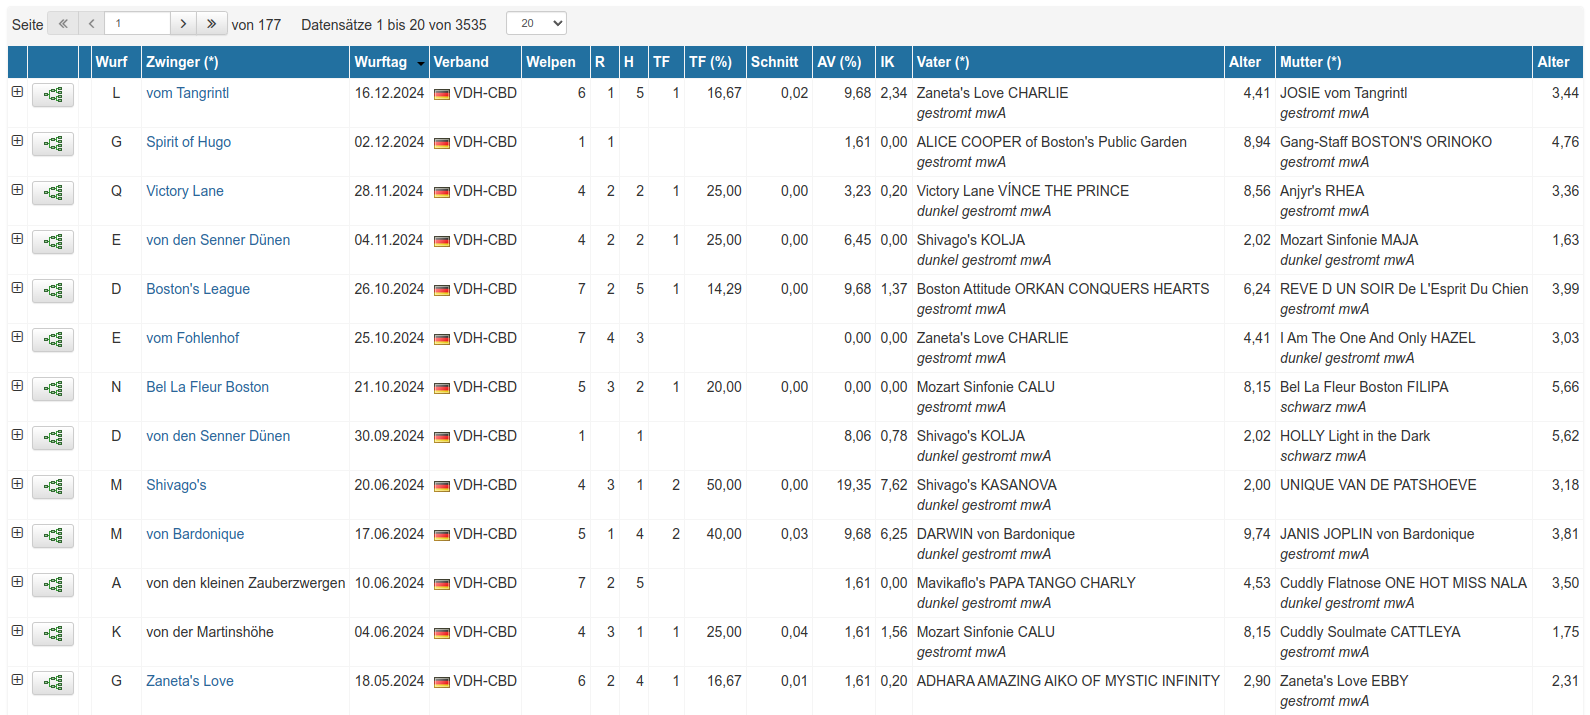Expand the Spirit of Hugo litter row
The image size is (1590, 715).
pyautogui.click(x=17, y=140)
